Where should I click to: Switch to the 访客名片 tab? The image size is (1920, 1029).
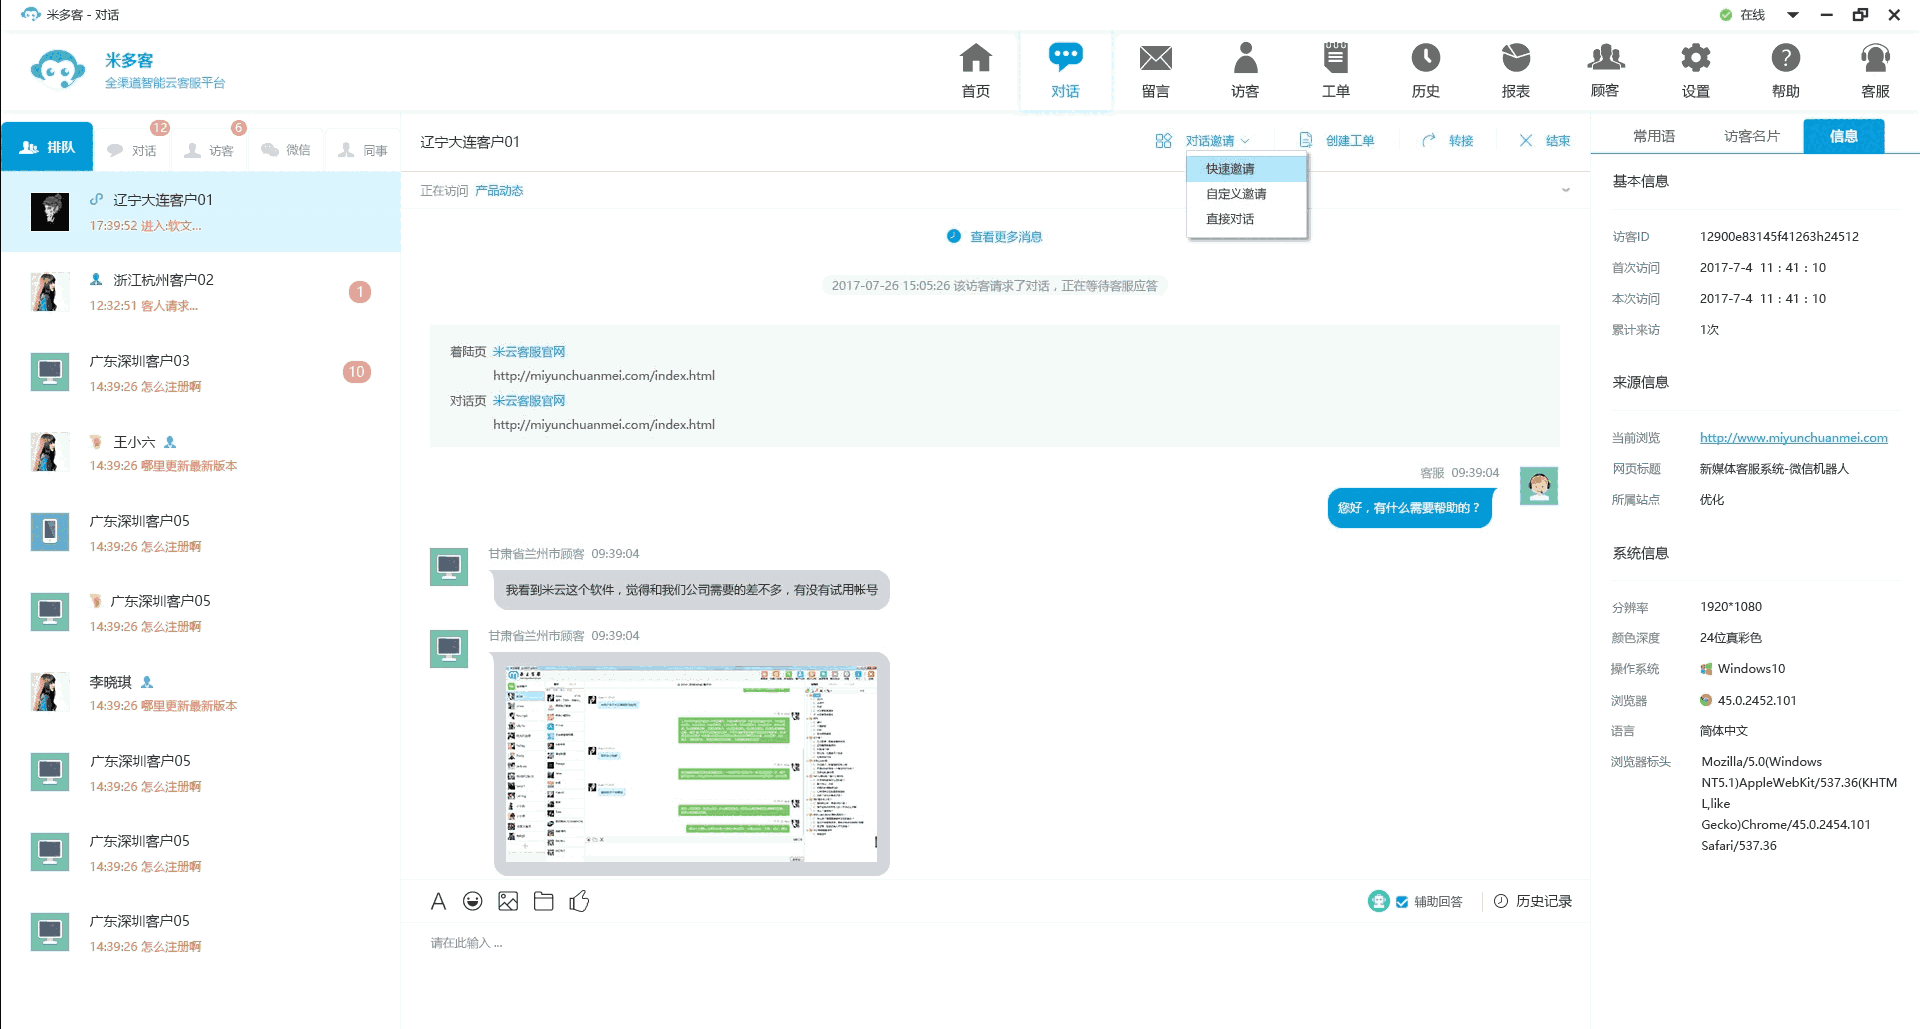[x=1751, y=136]
